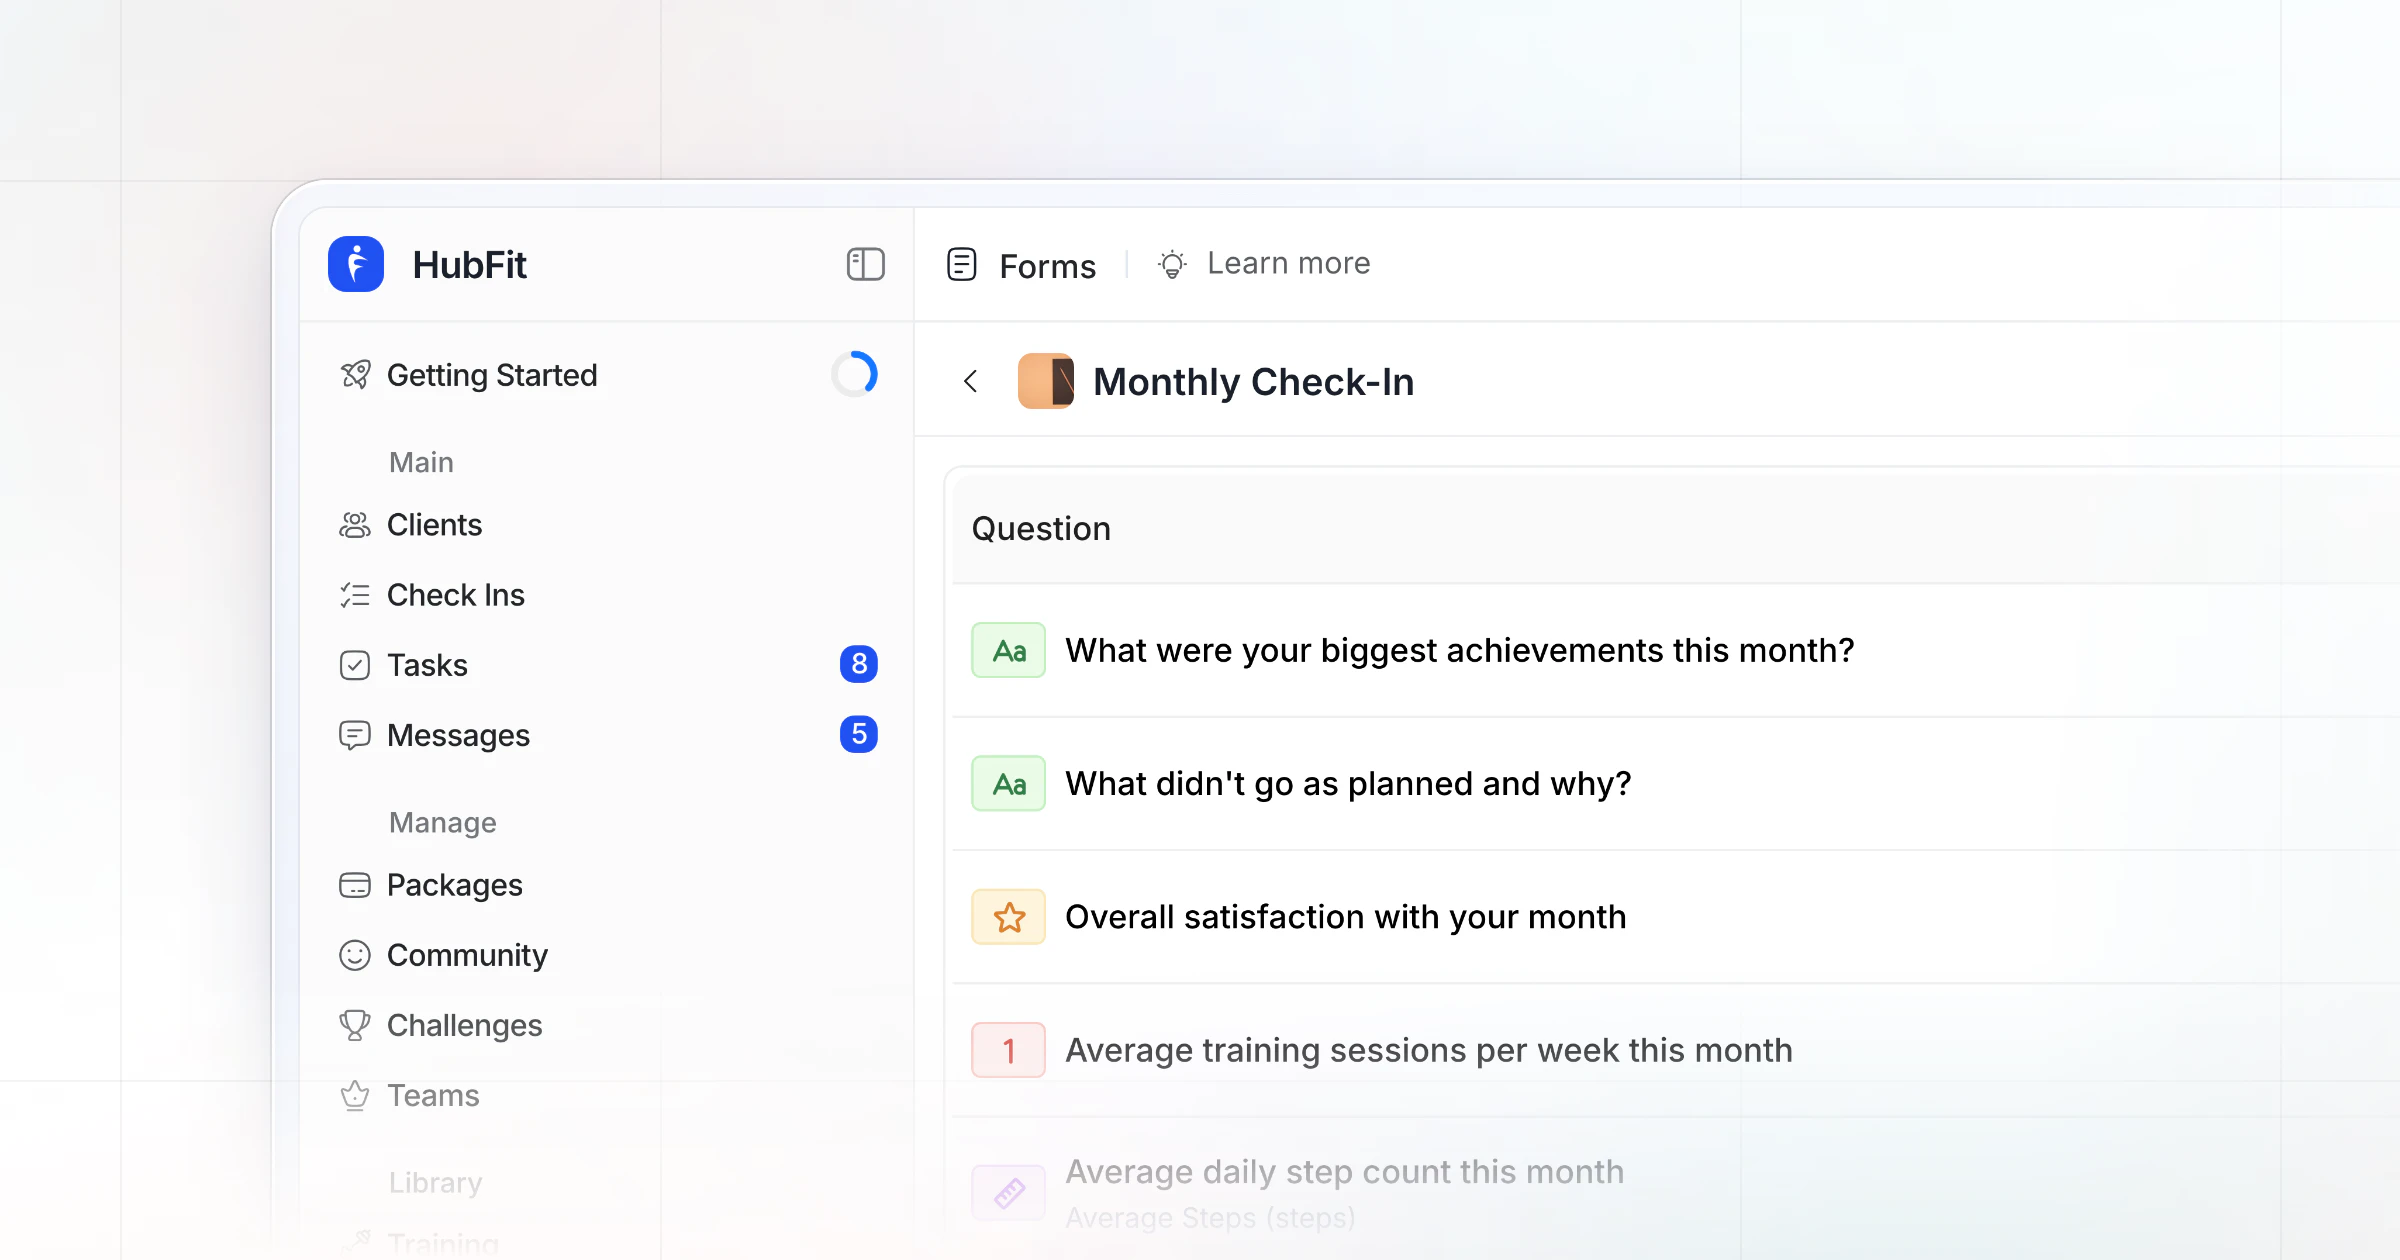Click the Community smiley icon
This screenshot has width=2400, height=1260.
[355, 955]
